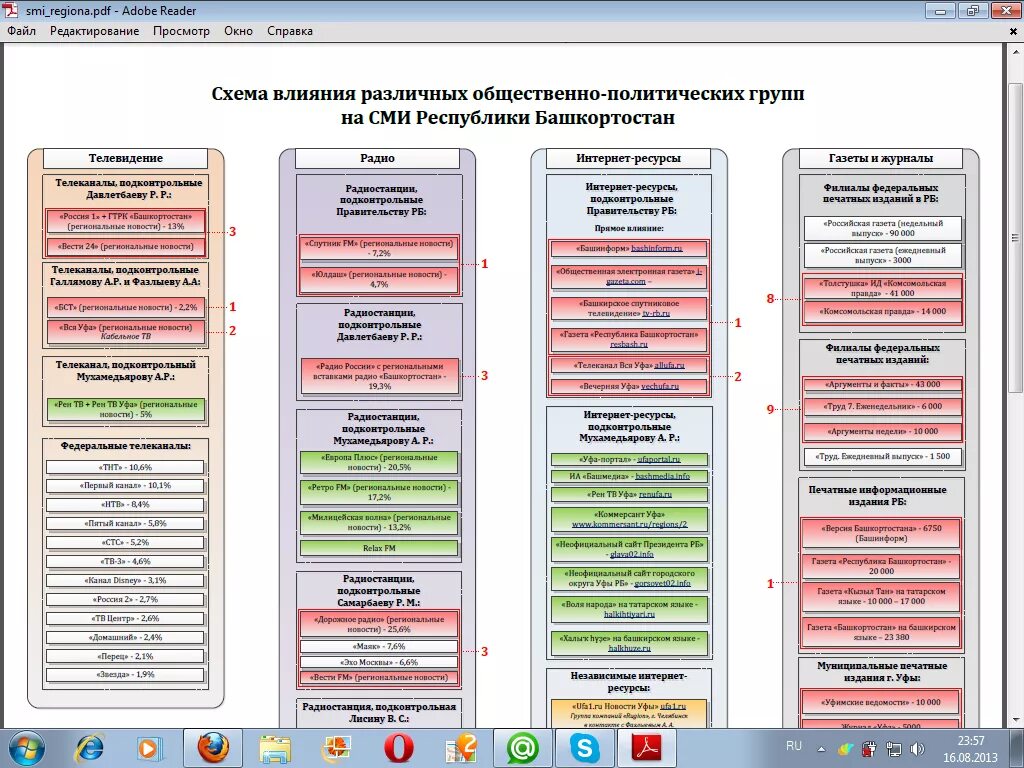This screenshot has width=1024, height=768.
Task: Open the allufa.ru link
Action: pyautogui.click(x=669, y=365)
